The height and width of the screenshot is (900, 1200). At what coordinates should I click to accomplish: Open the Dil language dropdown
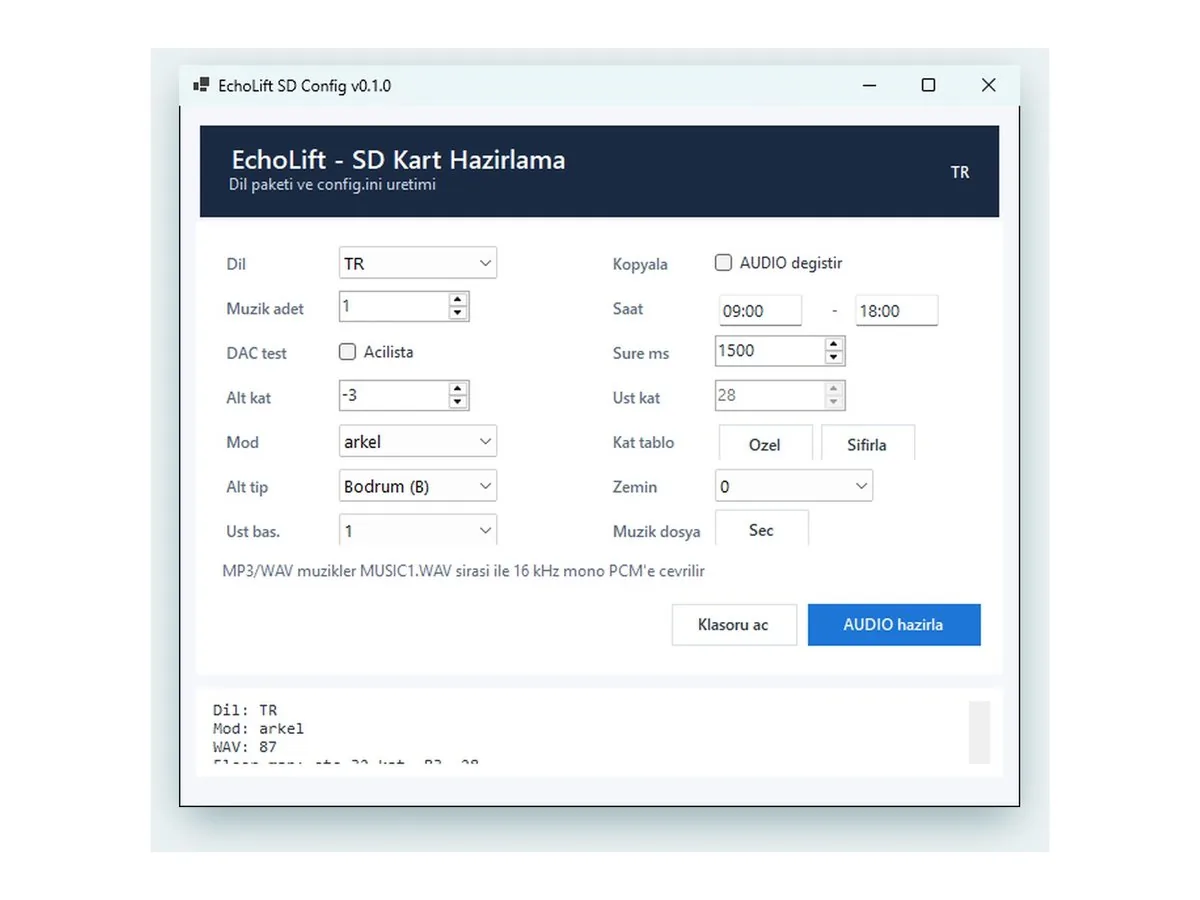click(x=418, y=264)
